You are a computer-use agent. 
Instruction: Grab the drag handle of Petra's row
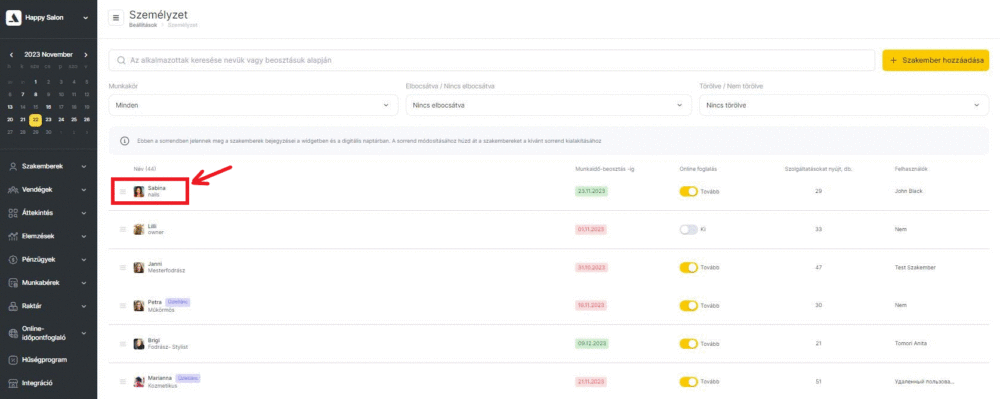[123, 305]
